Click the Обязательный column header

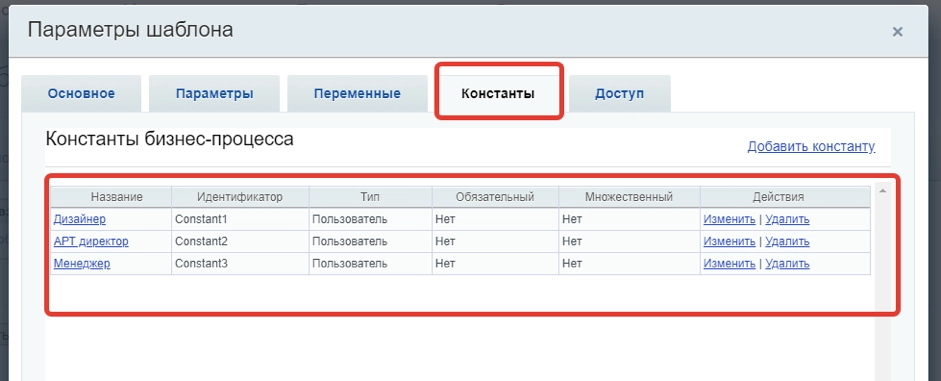(x=495, y=197)
